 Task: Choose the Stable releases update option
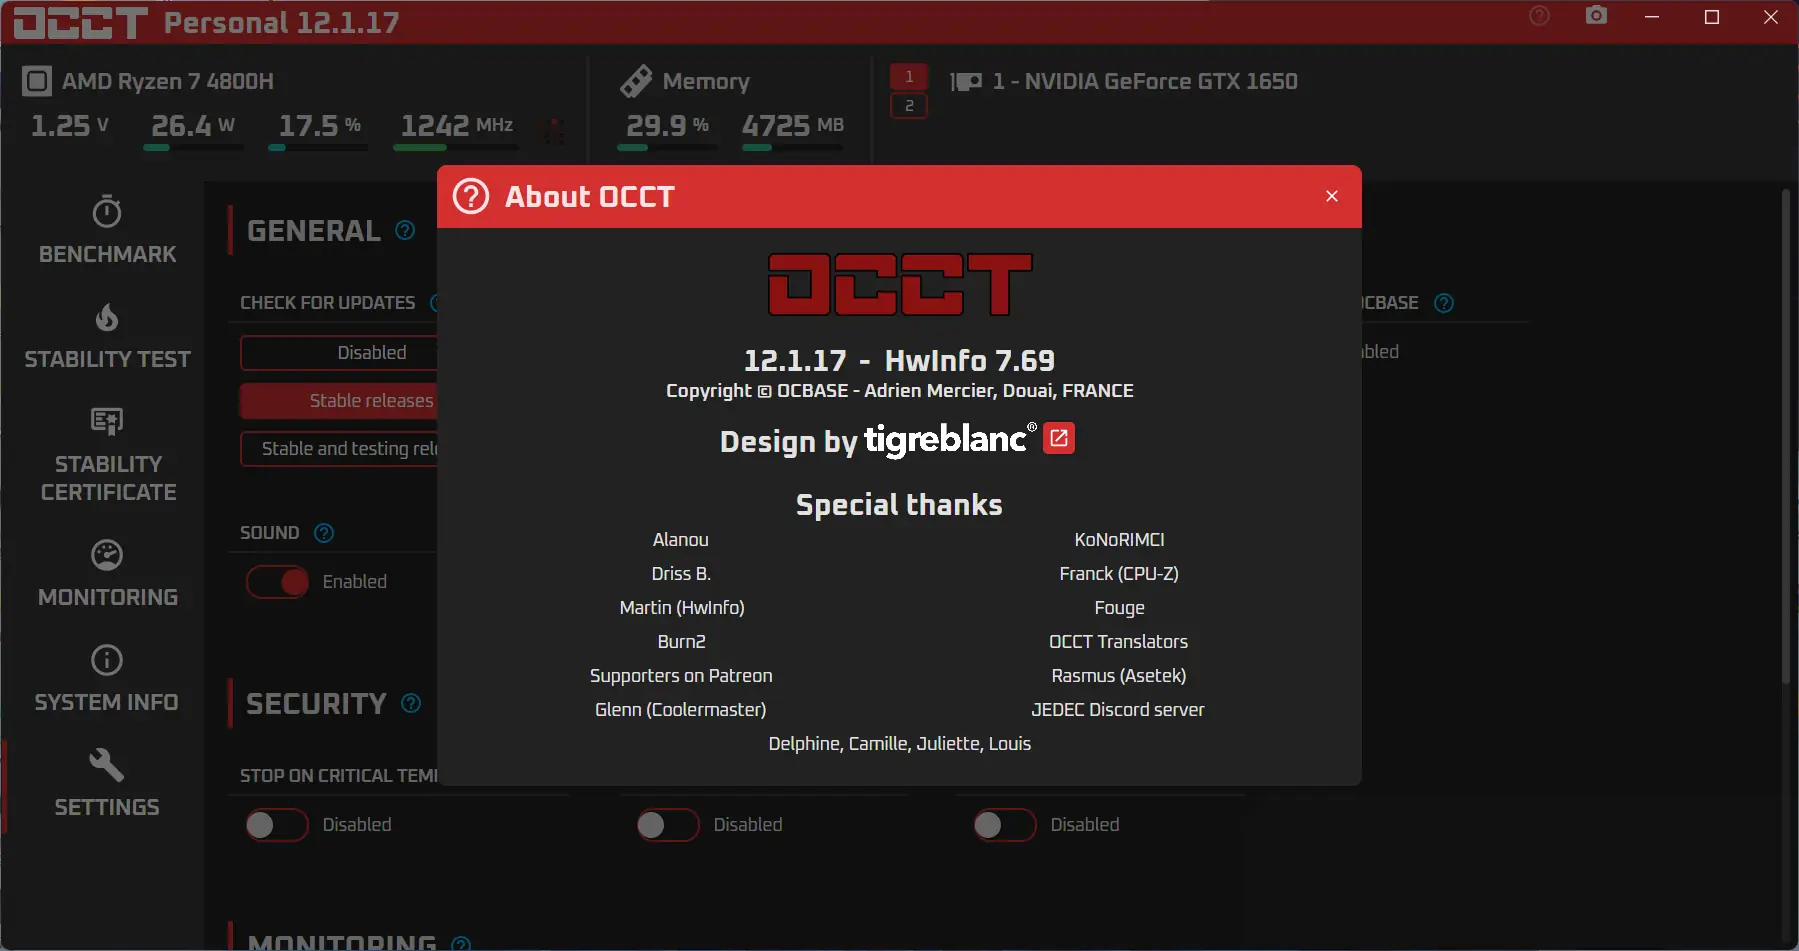pos(339,401)
